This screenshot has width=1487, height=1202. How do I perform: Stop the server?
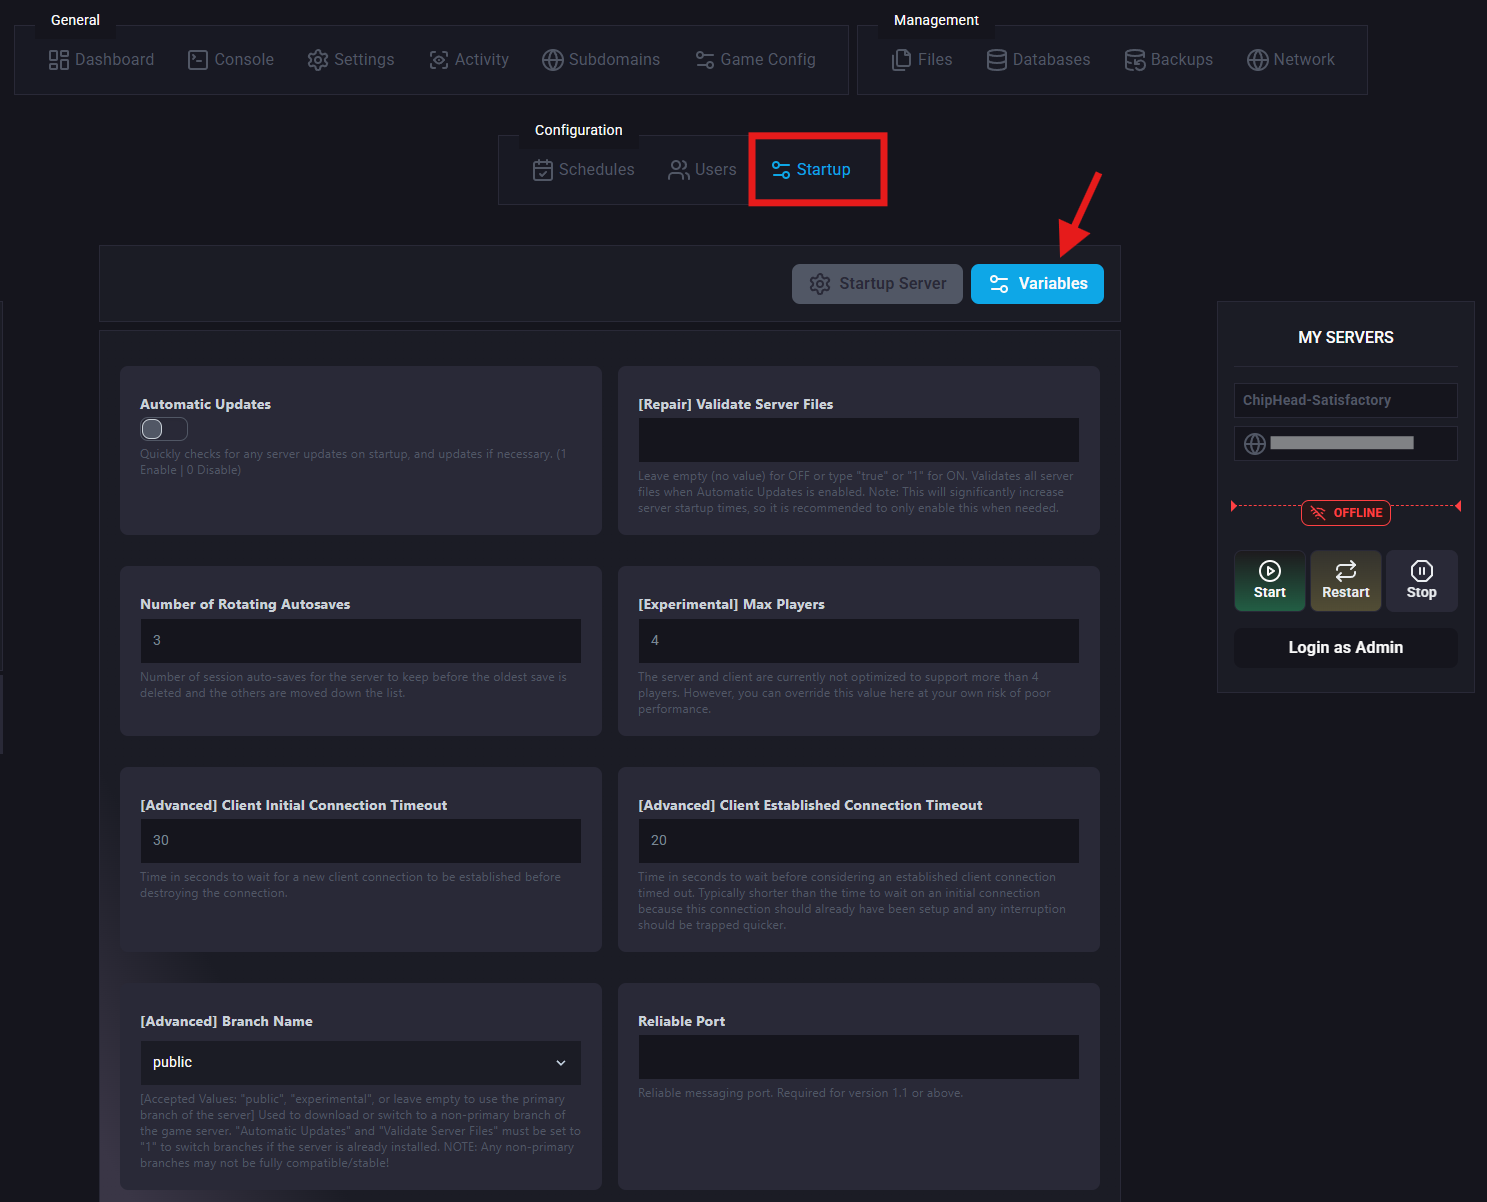click(1422, 581)
